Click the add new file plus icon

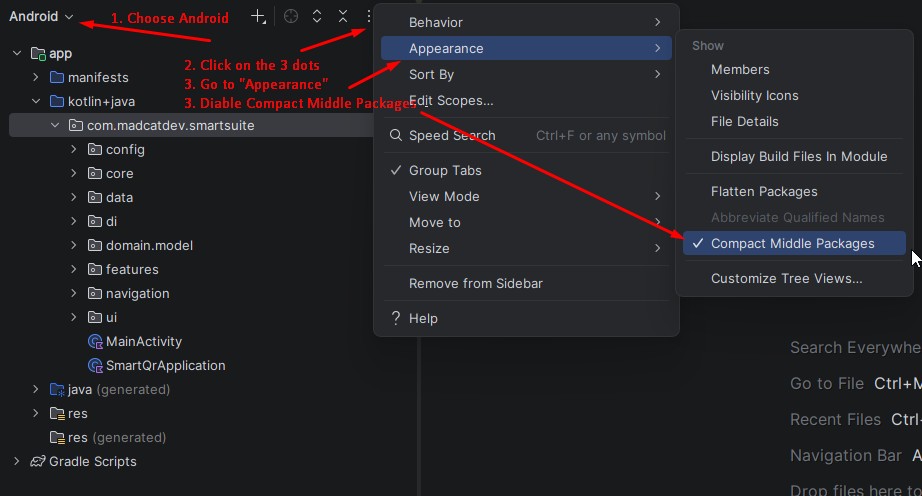pyautogui.click(x=258, y=16)
